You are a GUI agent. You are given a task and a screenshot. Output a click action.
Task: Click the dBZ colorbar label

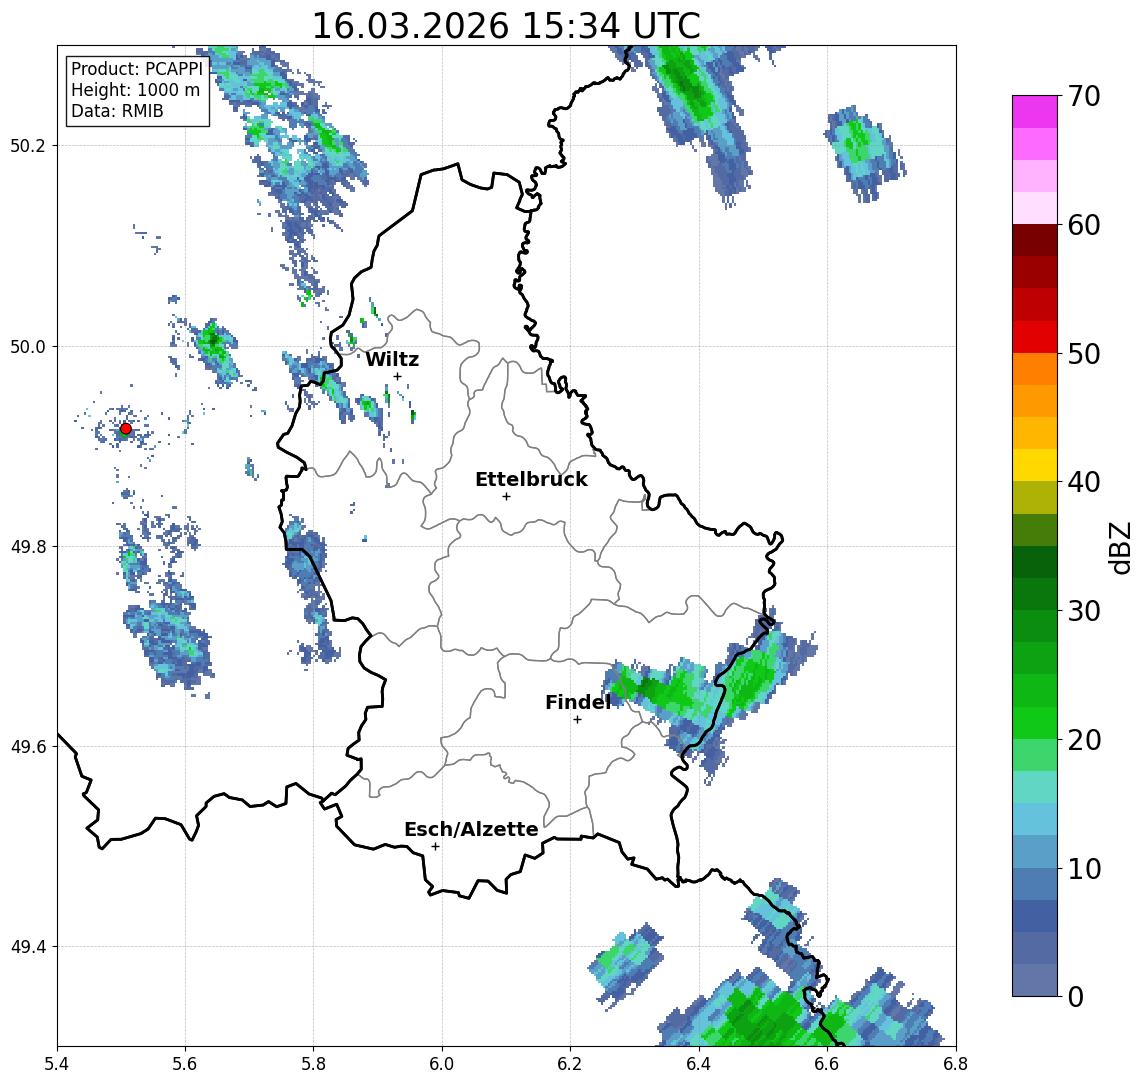pyautogui.click(x=1119, y=548)
